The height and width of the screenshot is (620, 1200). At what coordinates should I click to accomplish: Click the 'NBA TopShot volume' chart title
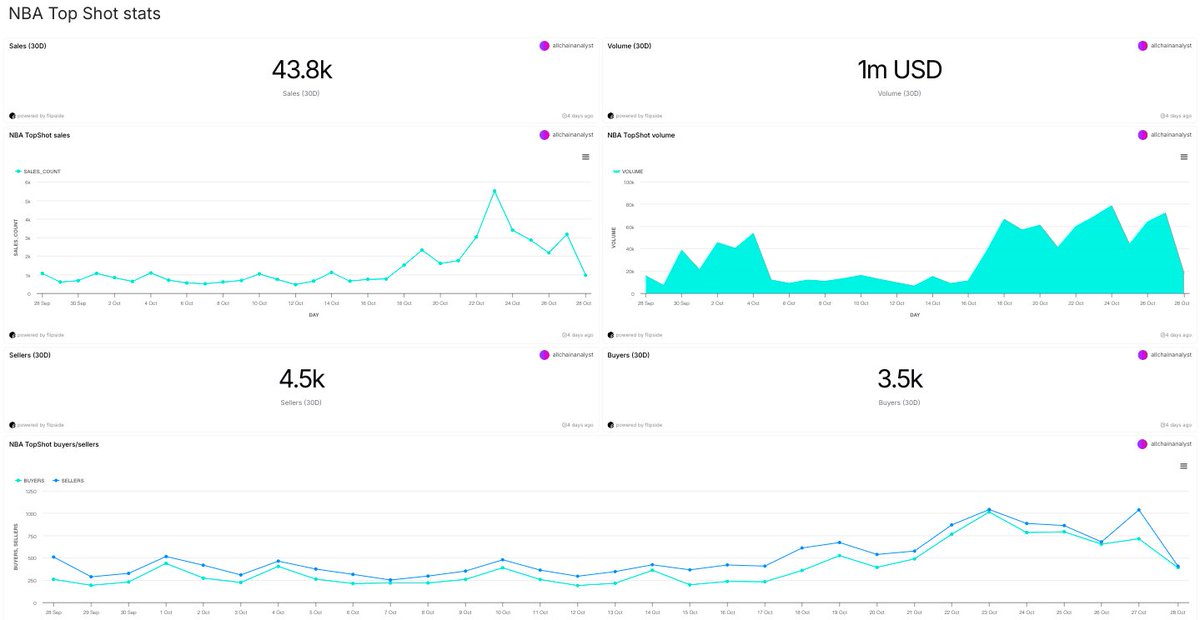pos(641,135)
